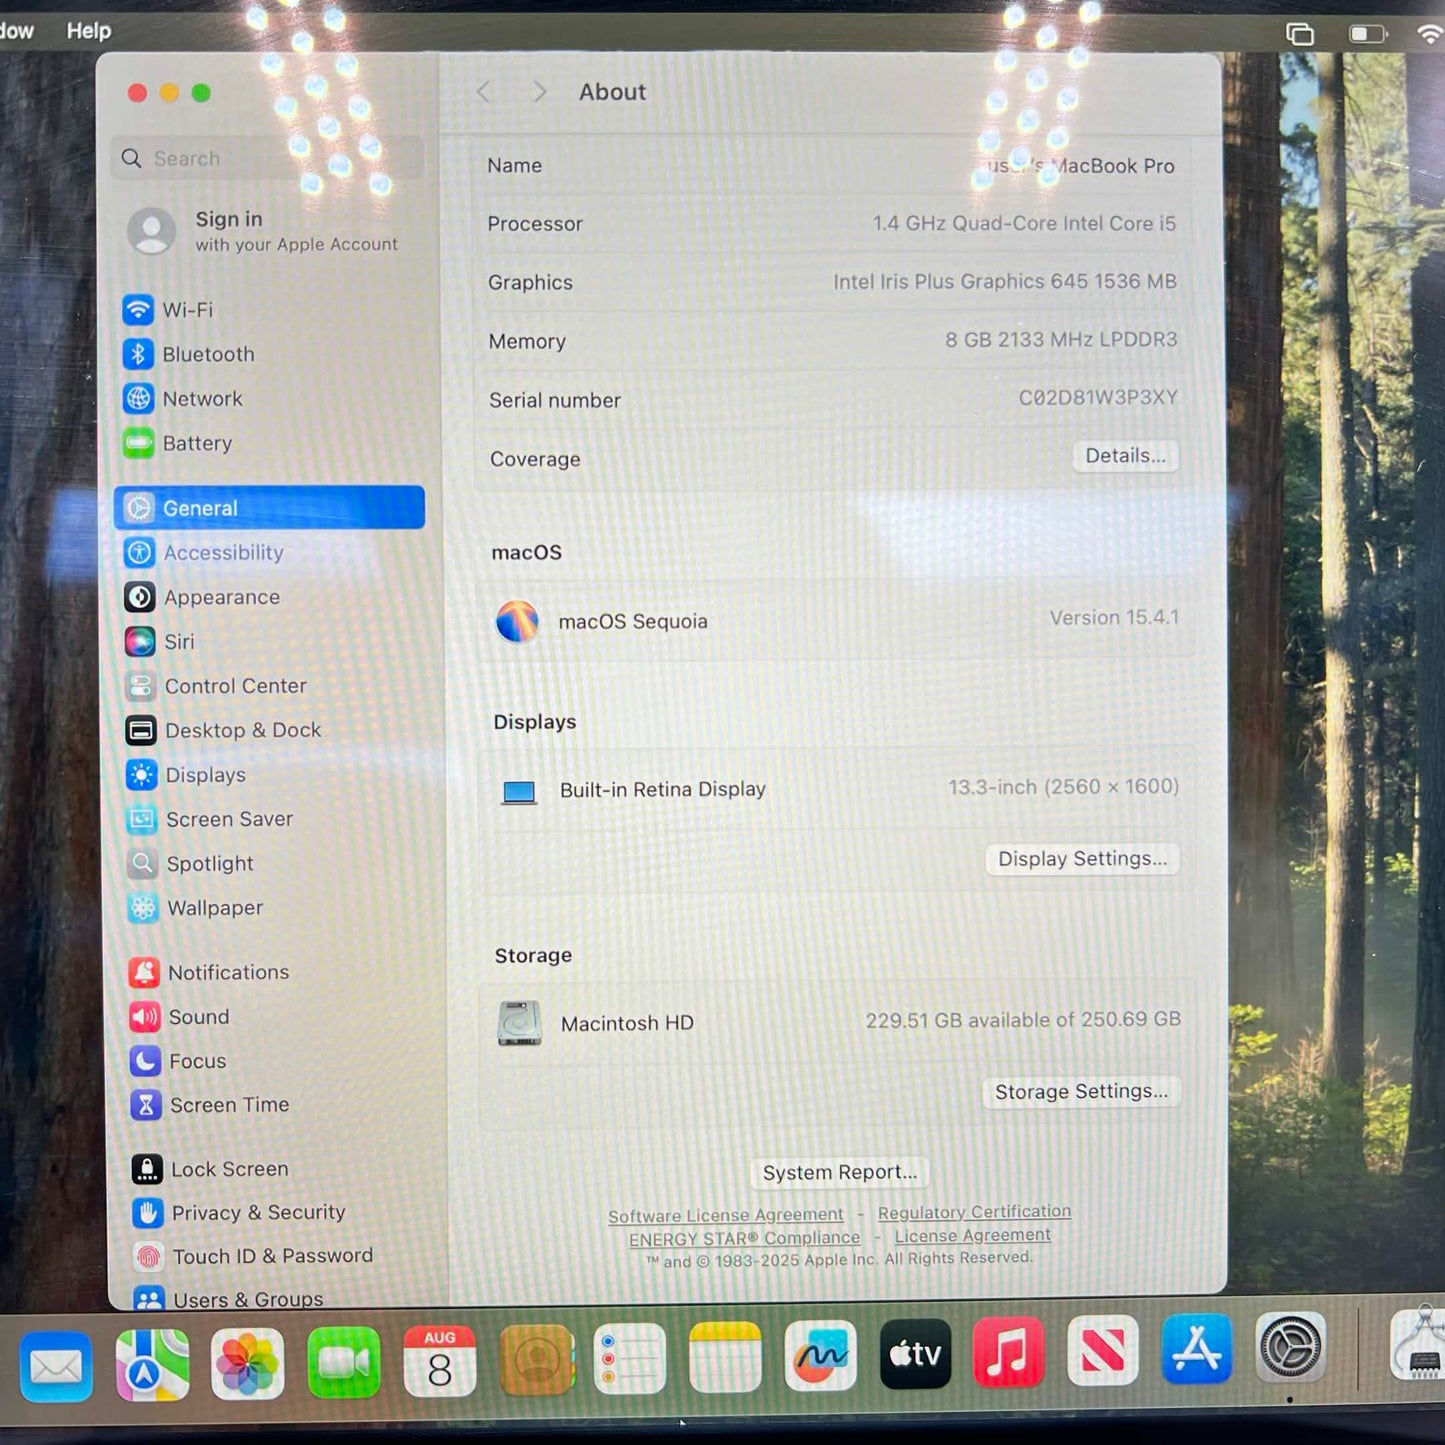1445x1445 pixels.
Task: Click the serial number C02D81W3P3XY
Action: tap(1098, 398)
